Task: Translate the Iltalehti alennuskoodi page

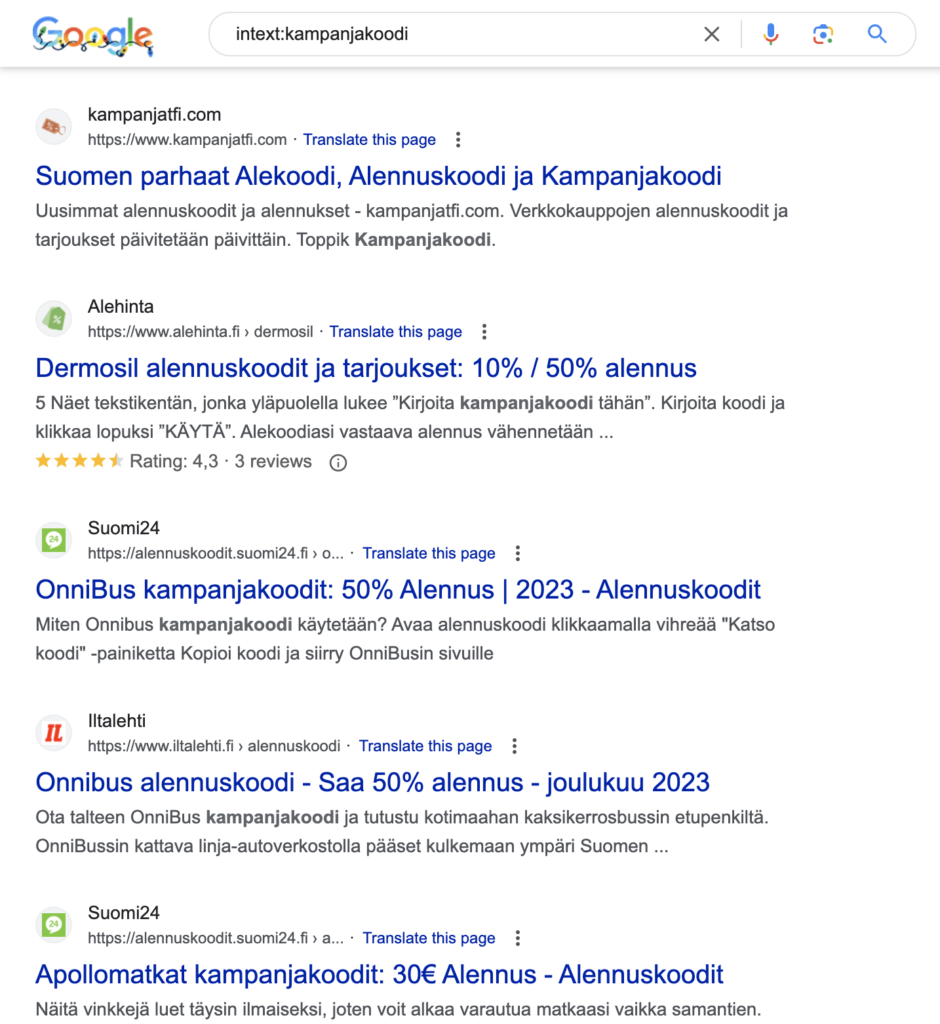Action: coord(425,746)
